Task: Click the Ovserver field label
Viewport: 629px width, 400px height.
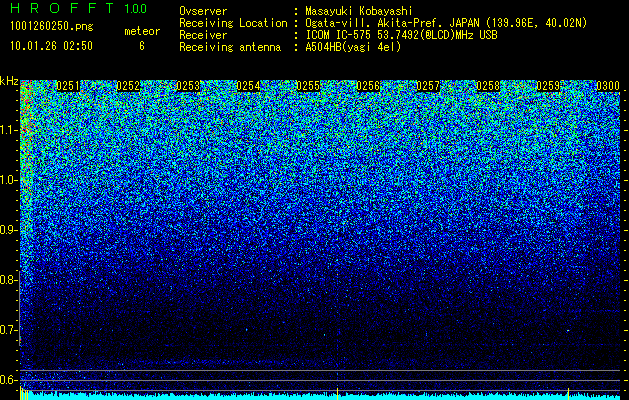Action: coord(203,11)
